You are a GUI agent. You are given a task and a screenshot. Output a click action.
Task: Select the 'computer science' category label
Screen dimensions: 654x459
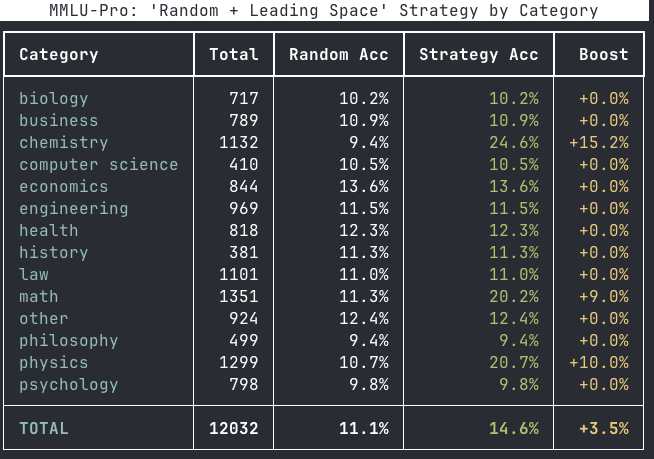(x=98, y=164)
